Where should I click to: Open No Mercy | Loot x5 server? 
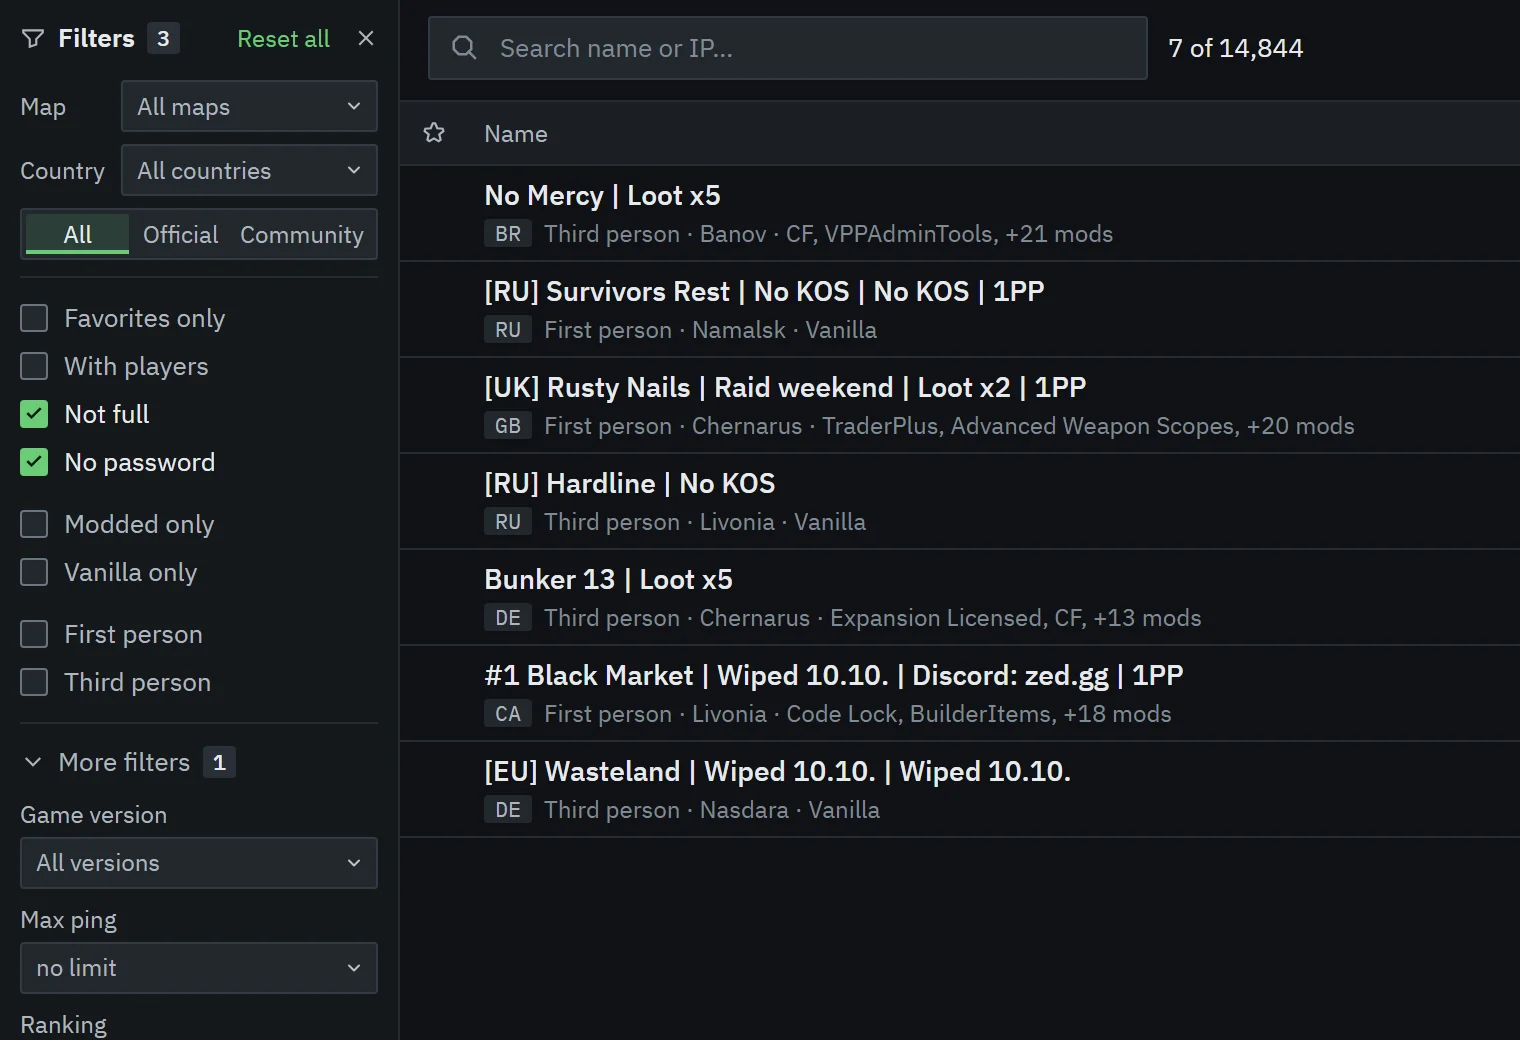[960, 214]
